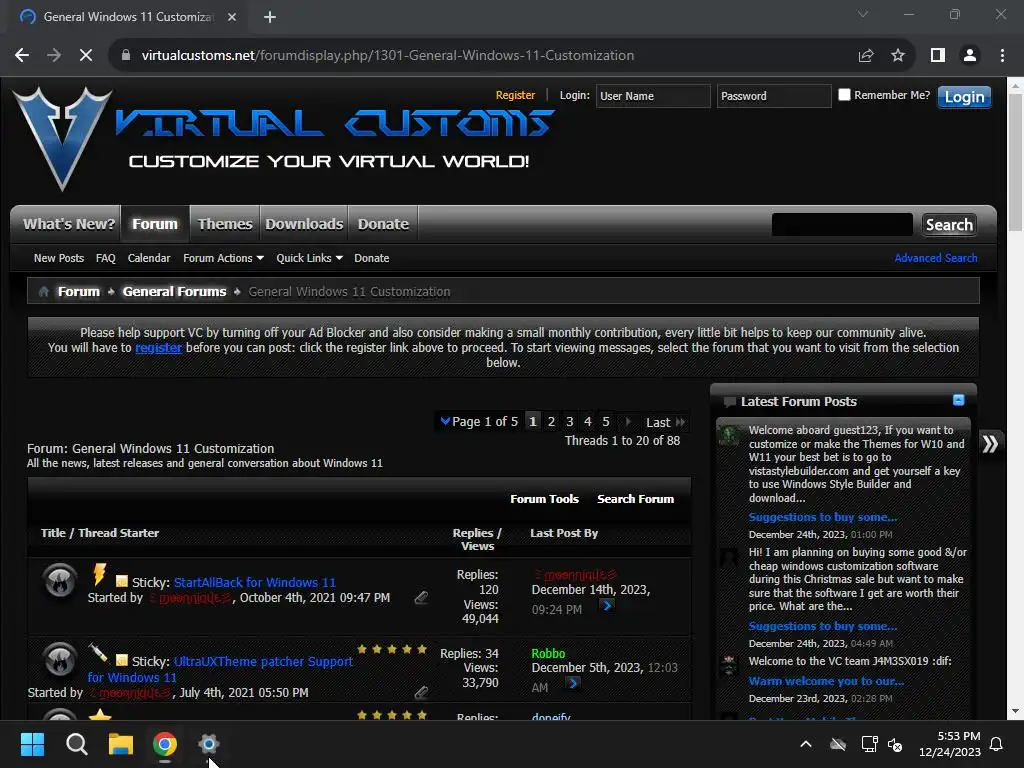Open the tab search chevron in Chrome
Image resolution: width=1024 pixels, height=768 pixels.
863,14
